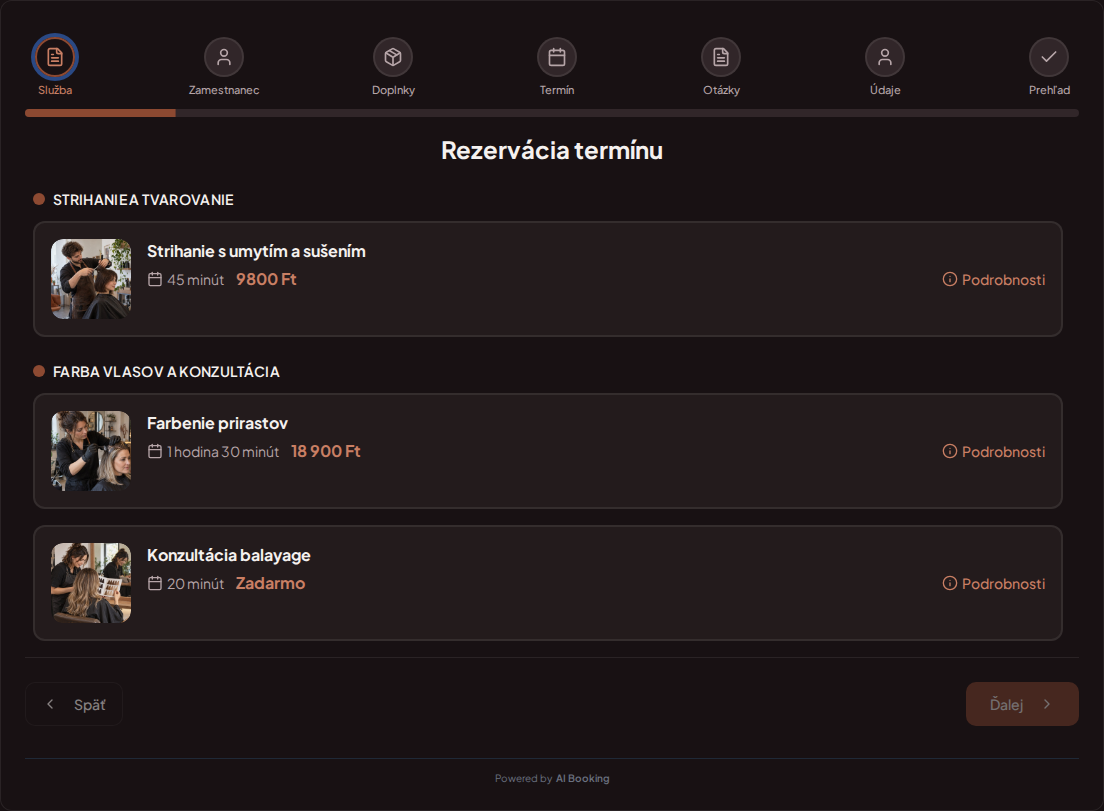Open the Otázky document icon

(x=721, y=57)
